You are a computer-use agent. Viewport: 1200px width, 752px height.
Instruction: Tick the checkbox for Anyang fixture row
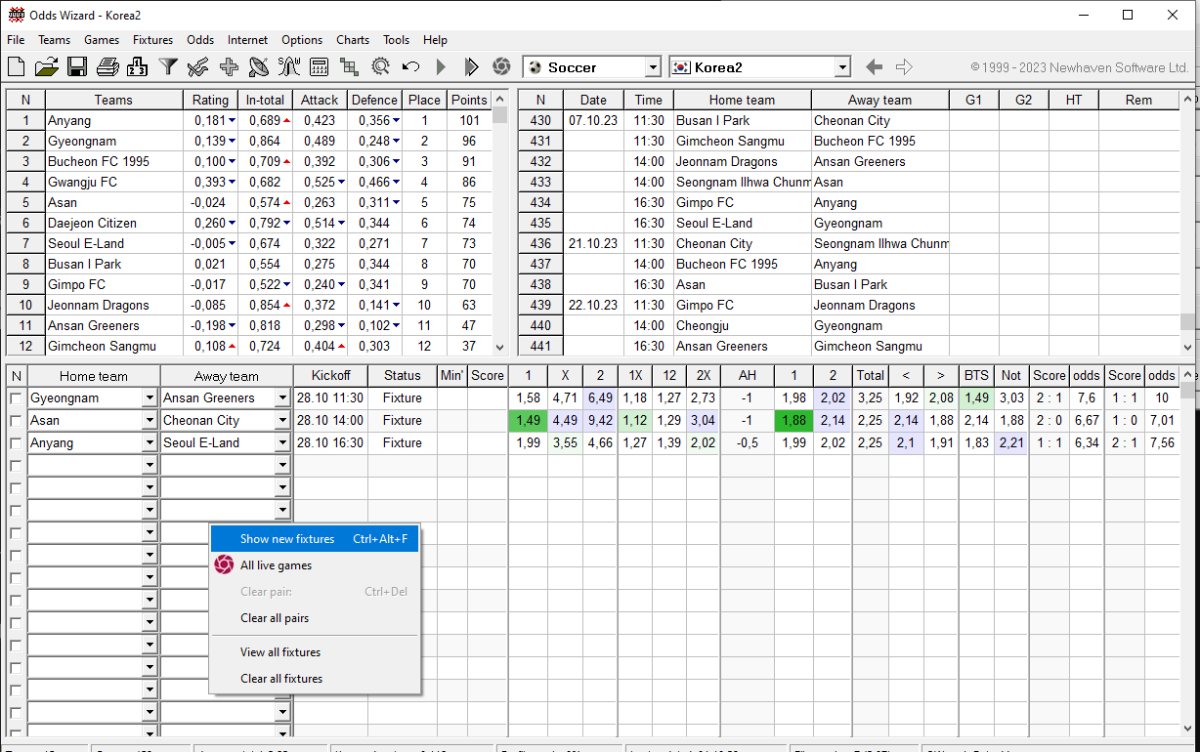15,443
